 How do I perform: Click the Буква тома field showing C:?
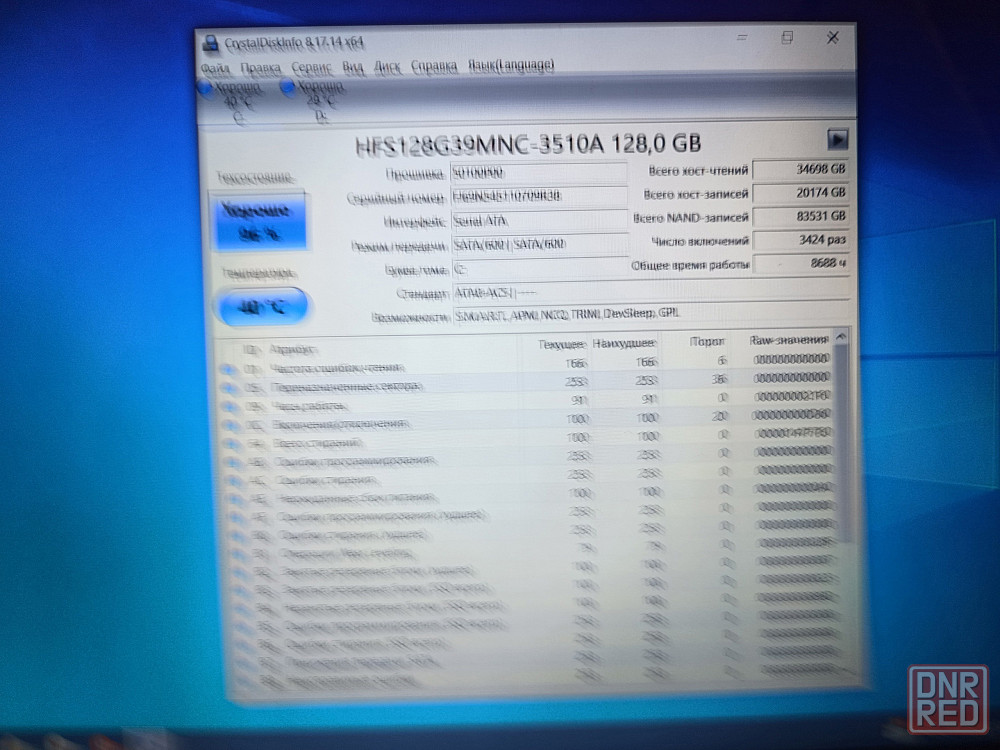click(x=539, y=269)
